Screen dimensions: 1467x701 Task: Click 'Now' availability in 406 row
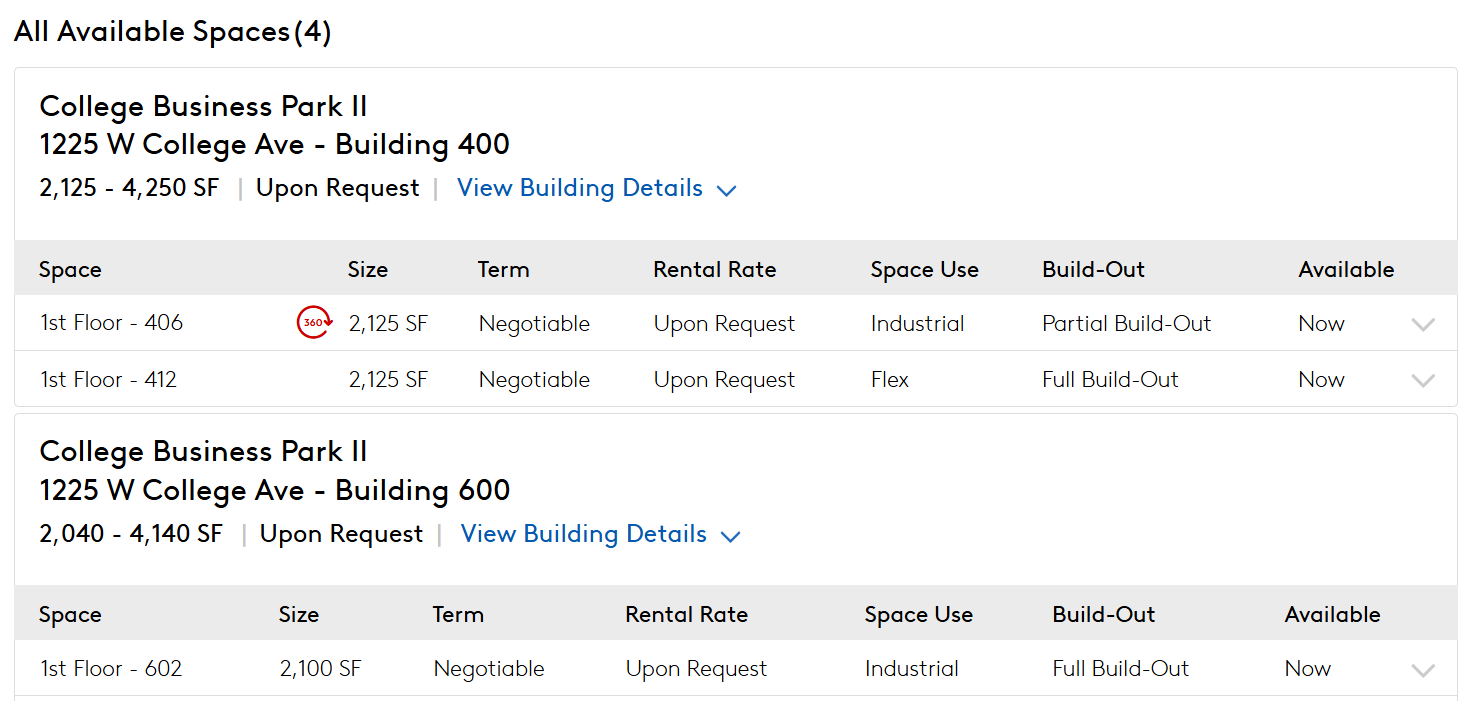[x=1322, y=323]
